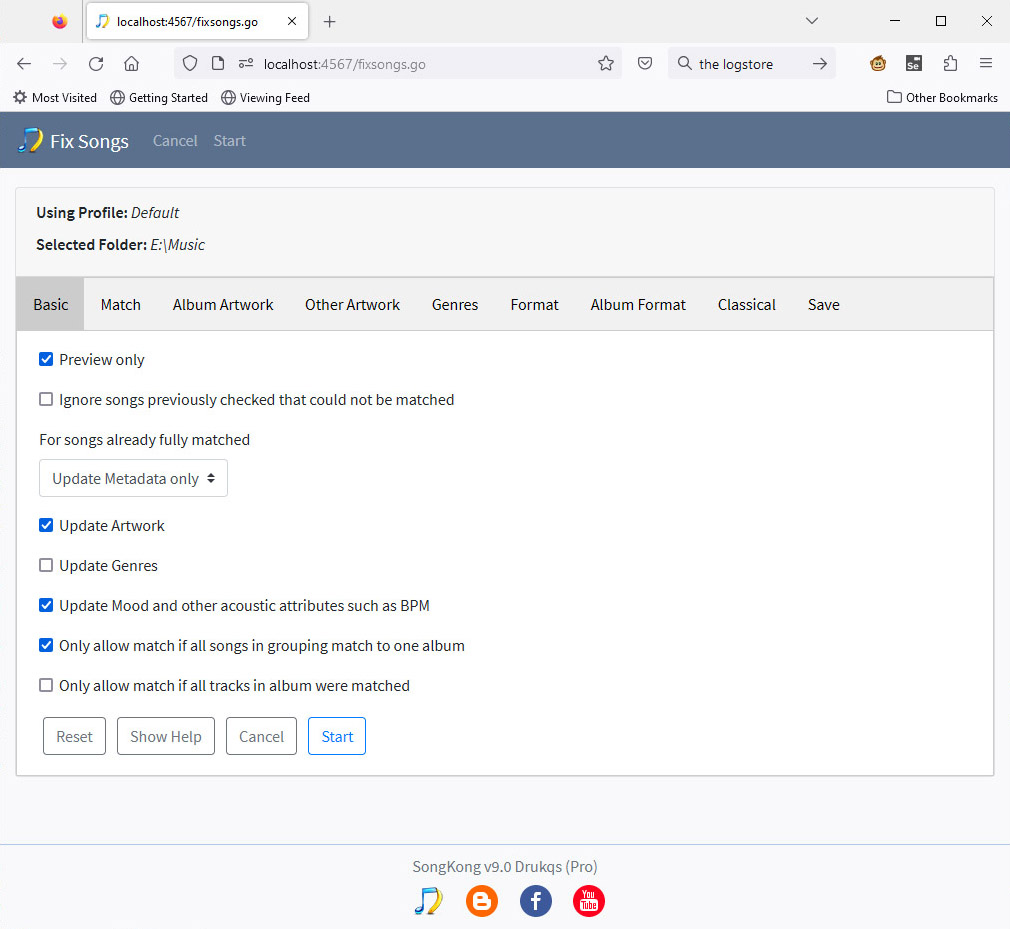Click the Fix Songs header title
This screenshot has height=929, width=1010.
coord(90,141)
